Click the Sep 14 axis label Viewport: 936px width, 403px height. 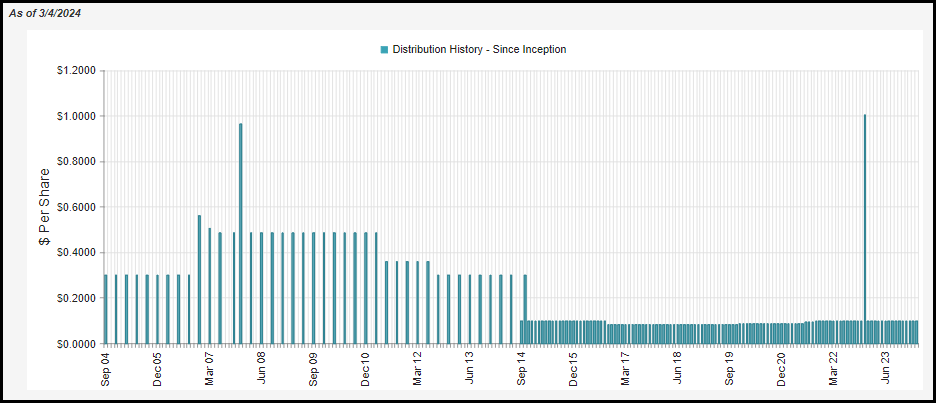(x=522, y=369)
